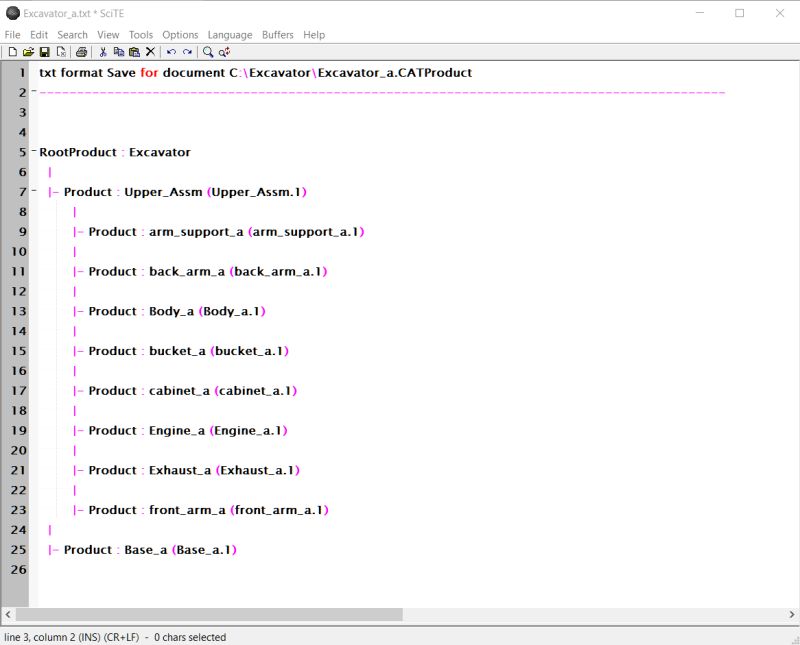
Task: Open the Search menu
Action: tap(72, 35)
